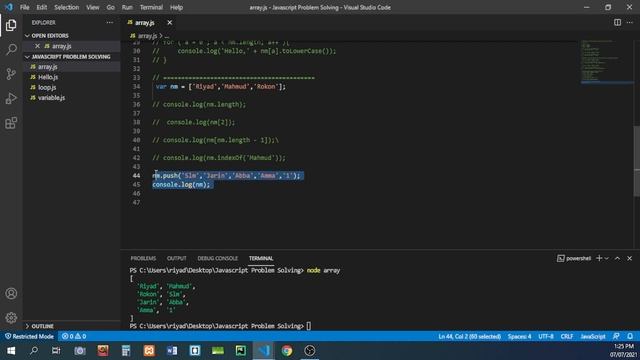Screen dimensions: 640x360
Task: Select the Terminal panel tab
Action: click(x=261, y=258)
